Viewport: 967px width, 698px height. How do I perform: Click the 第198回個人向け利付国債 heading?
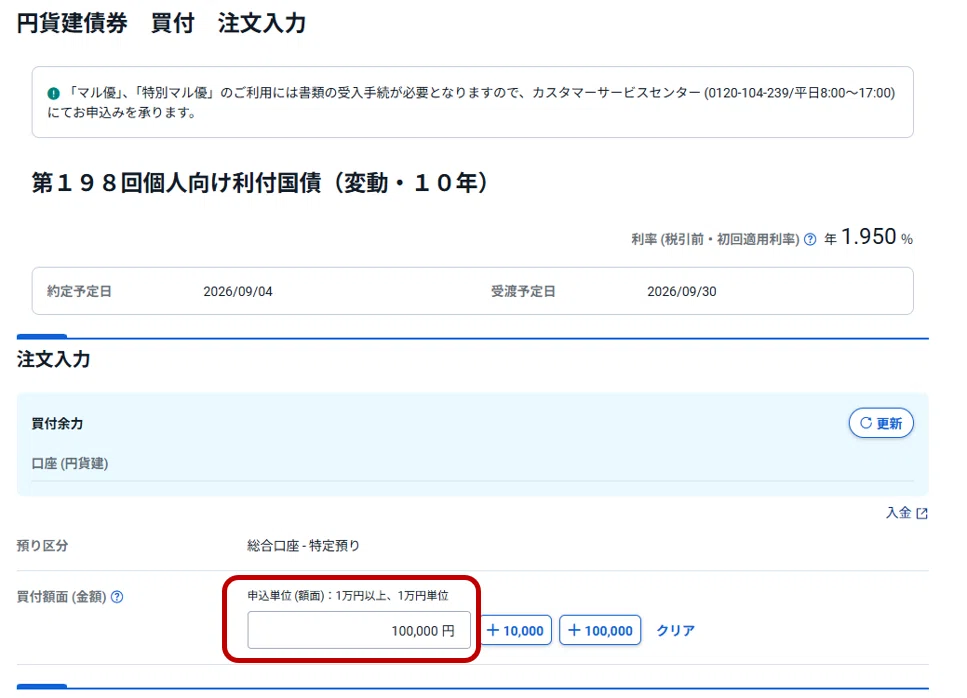tap(260, 183)
